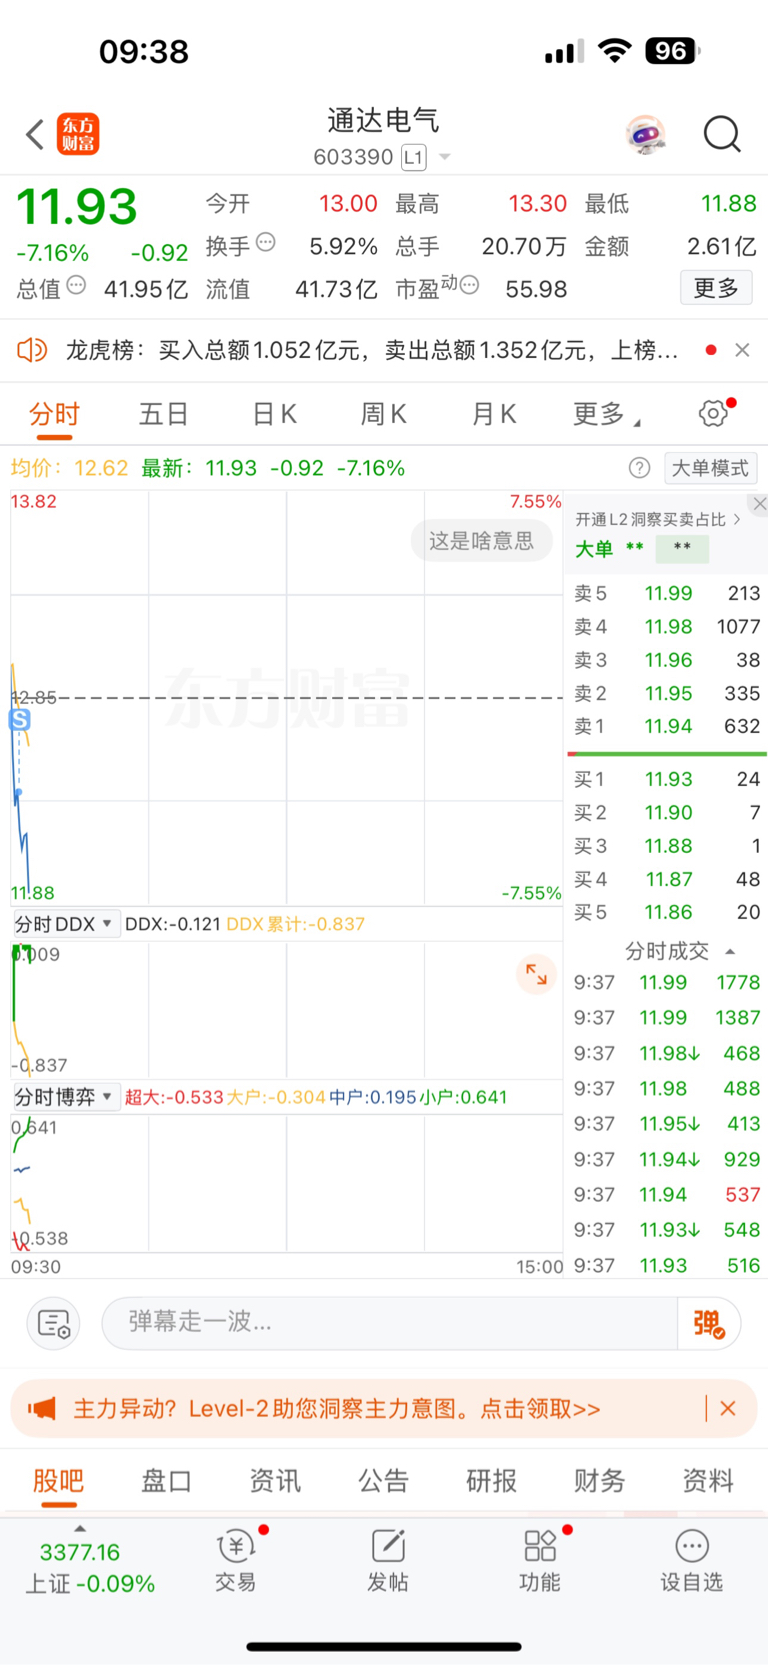Open 开通L2洞察买卖占比 link
The image size is (768, 1665).
[x=658, y=520]
